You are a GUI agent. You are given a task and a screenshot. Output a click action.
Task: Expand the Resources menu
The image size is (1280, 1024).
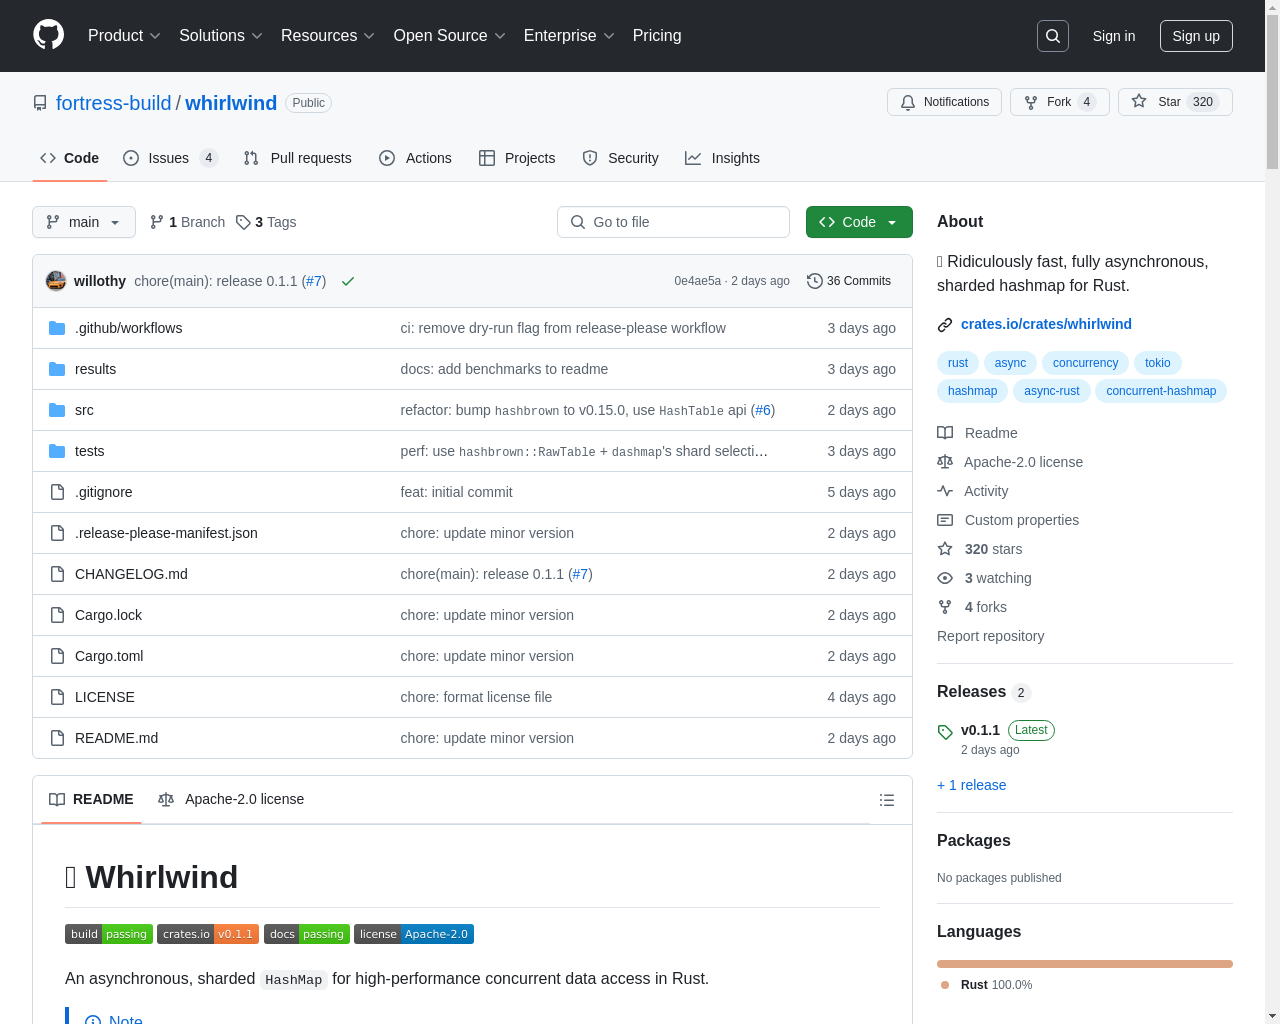click(x=328, y=36)
